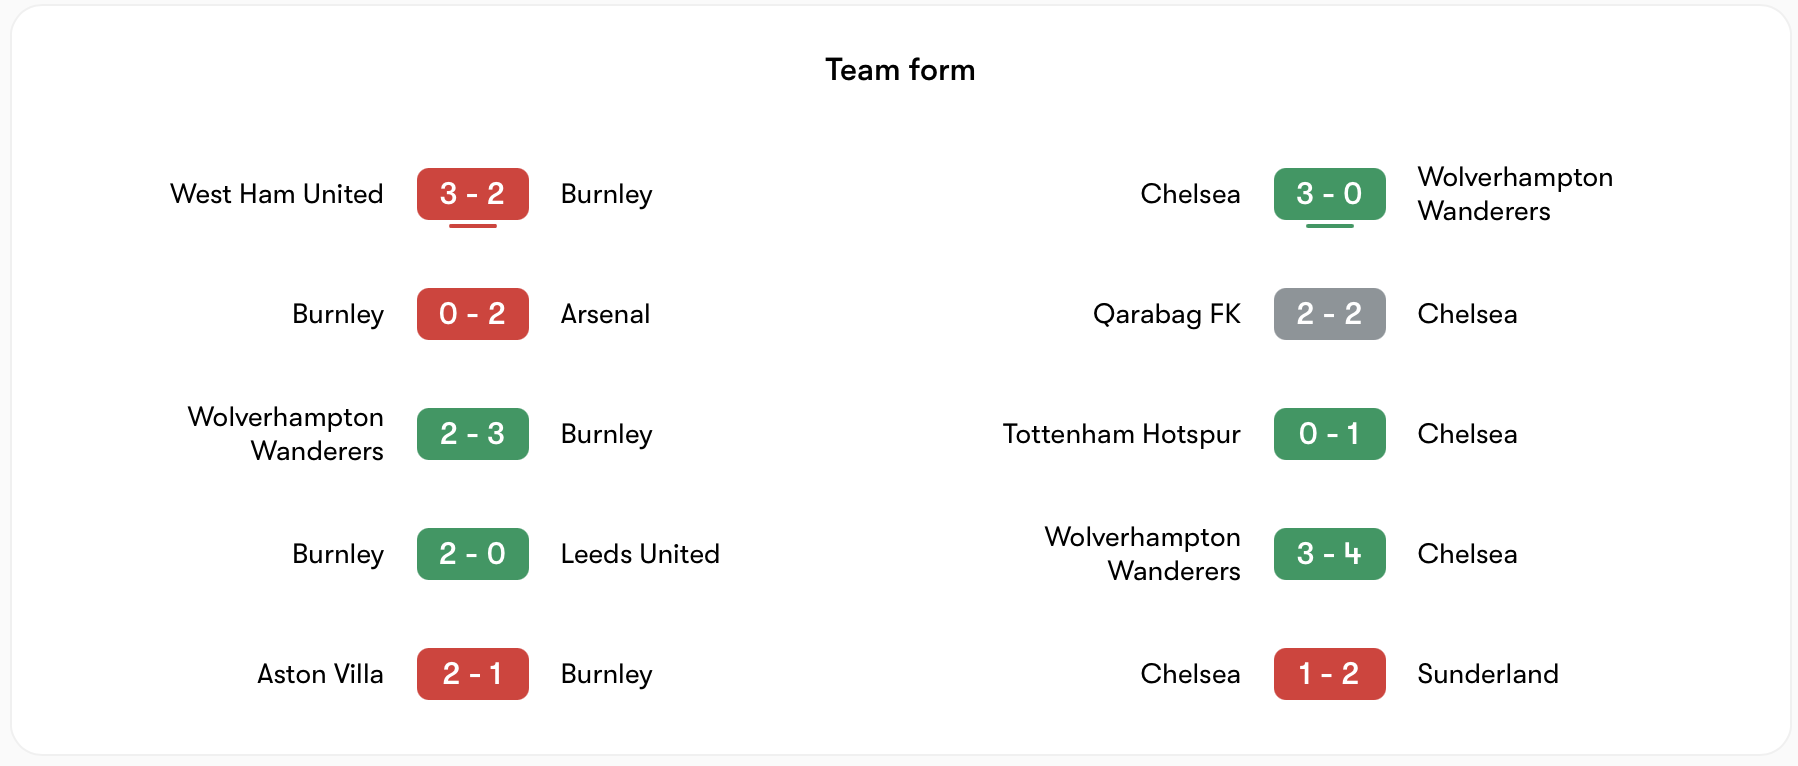The height and width of the screenshot is (766, 1798).
Task: Select the Chelsea name beside the 1-2 badge
Action: pyautogui.click(x=1190, y=674)
